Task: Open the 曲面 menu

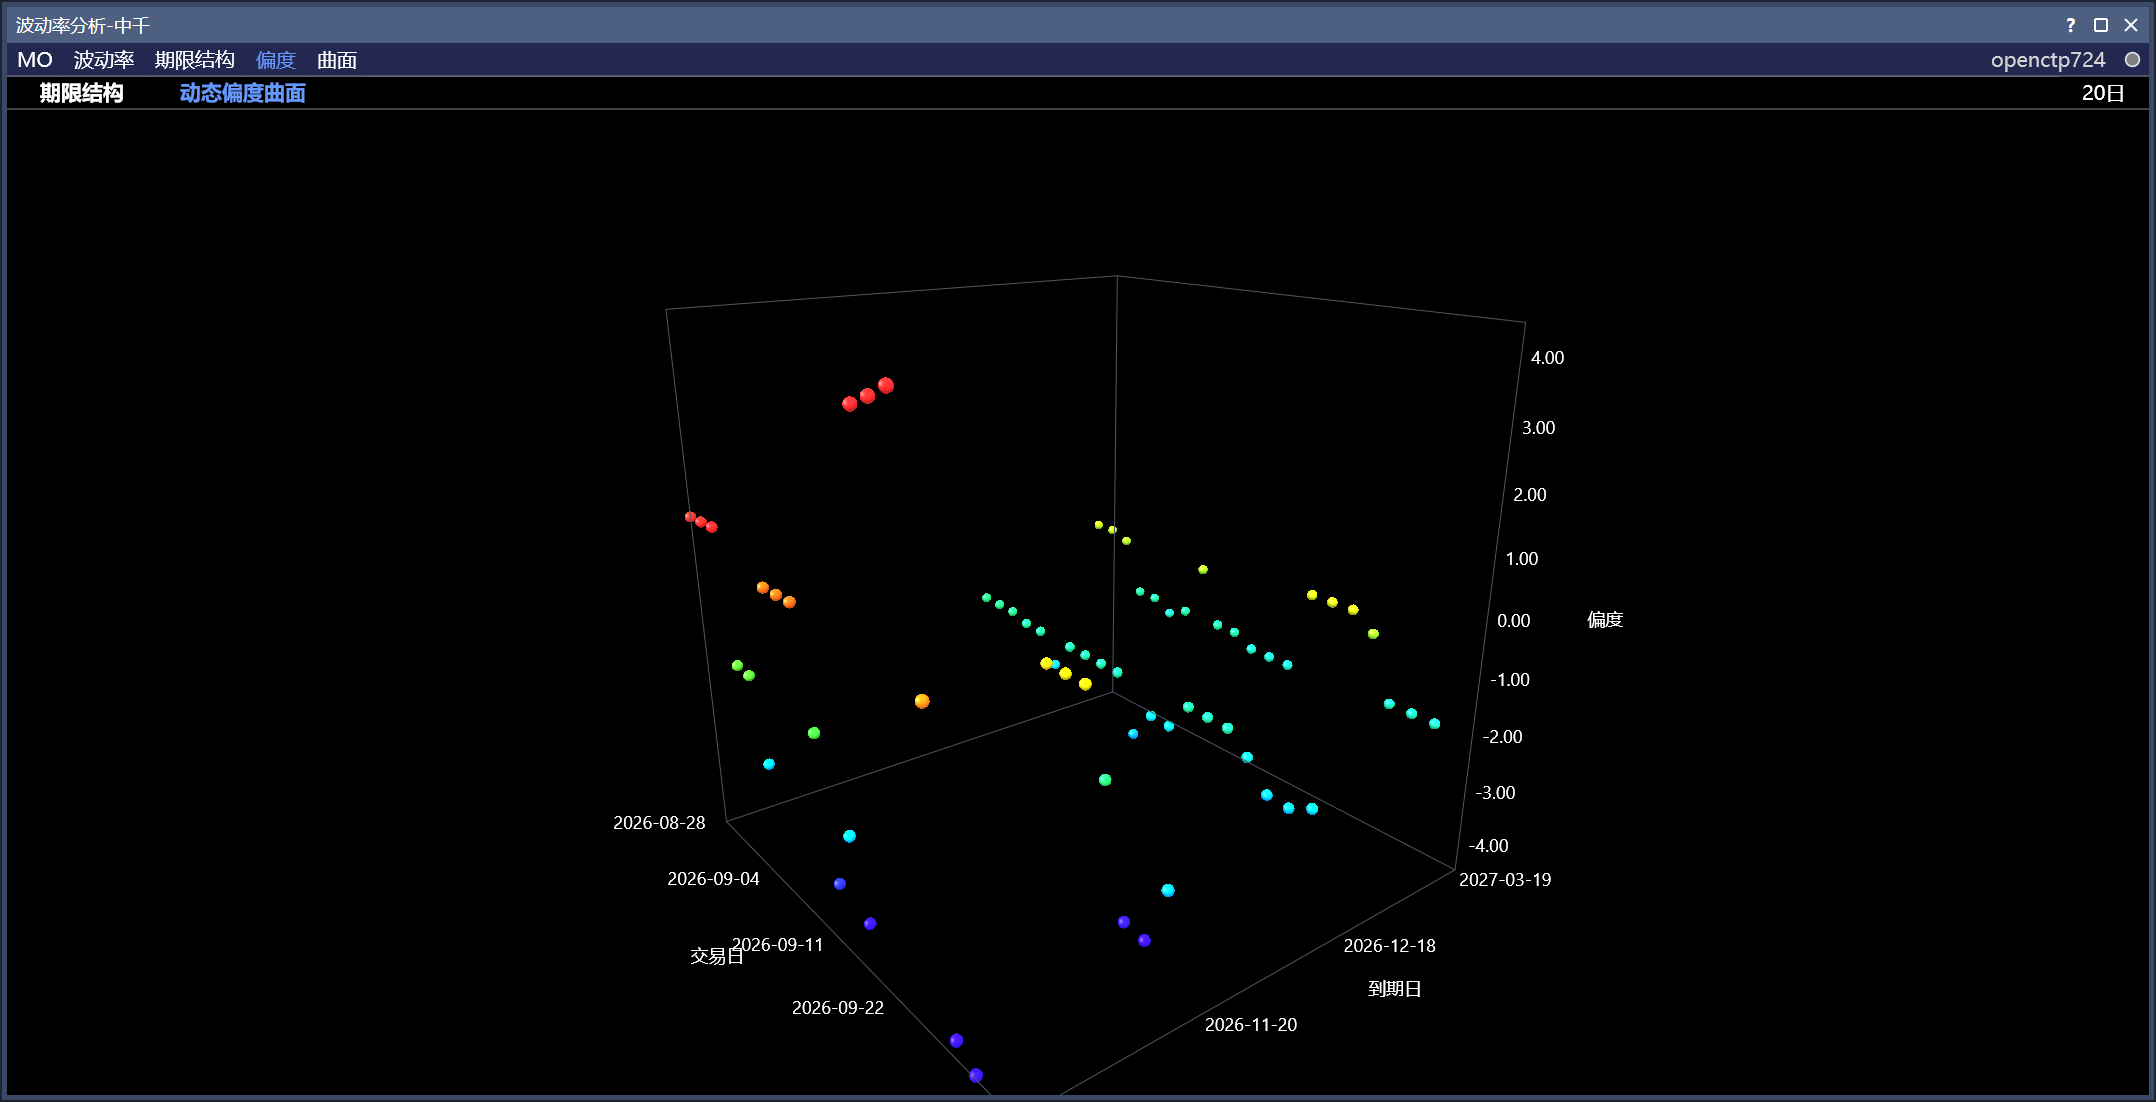Action: 337,60
